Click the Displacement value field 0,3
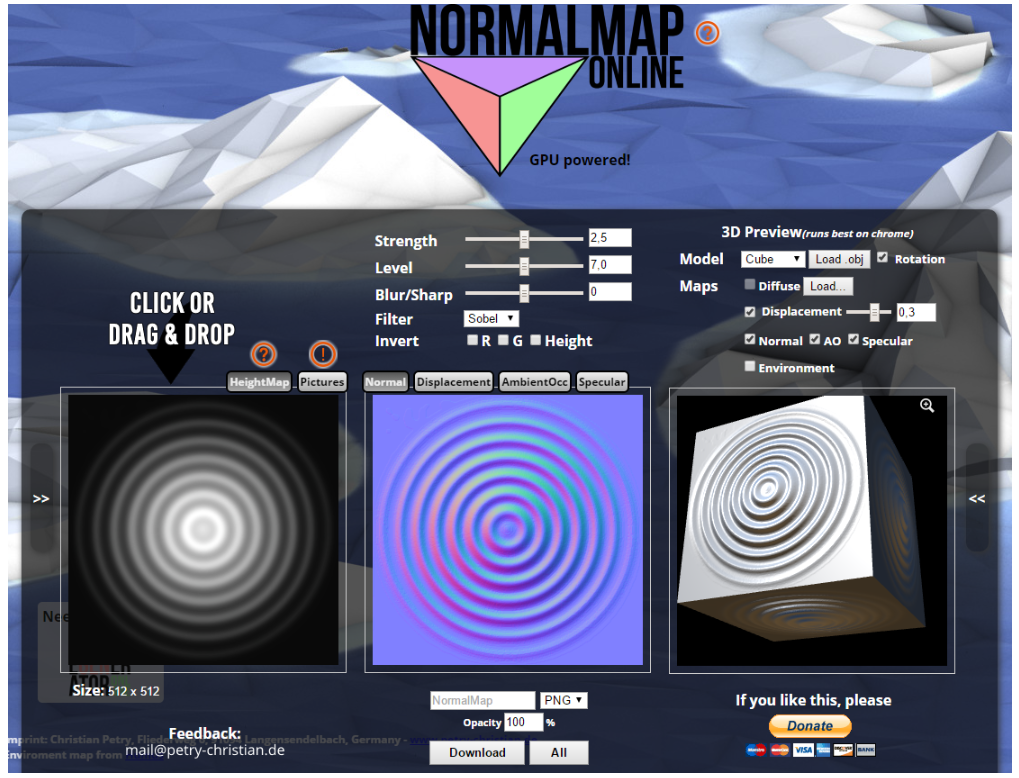The image size is (1019, 778). click(x=916, y=312)
